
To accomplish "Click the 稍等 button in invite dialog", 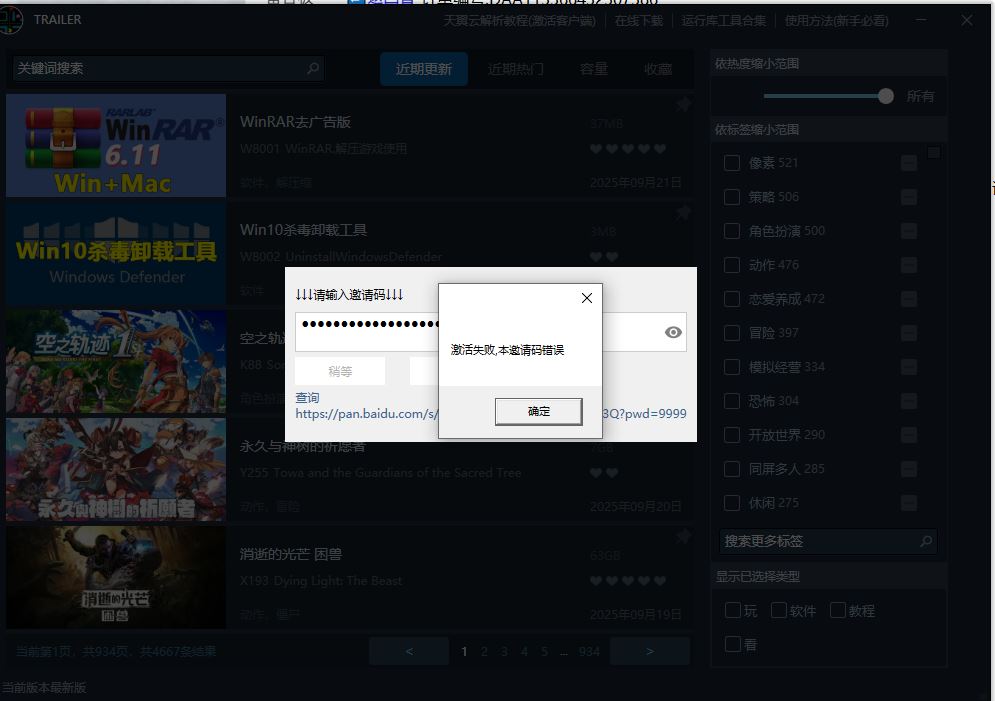I will pyautogui.click(x=340, y=371).
